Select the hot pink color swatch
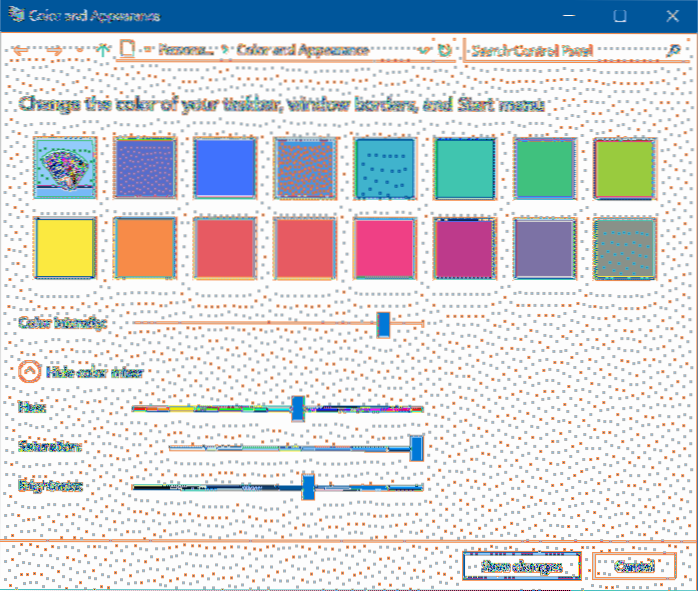Screen dimensions: 698x591 click(x=384, y=247)
